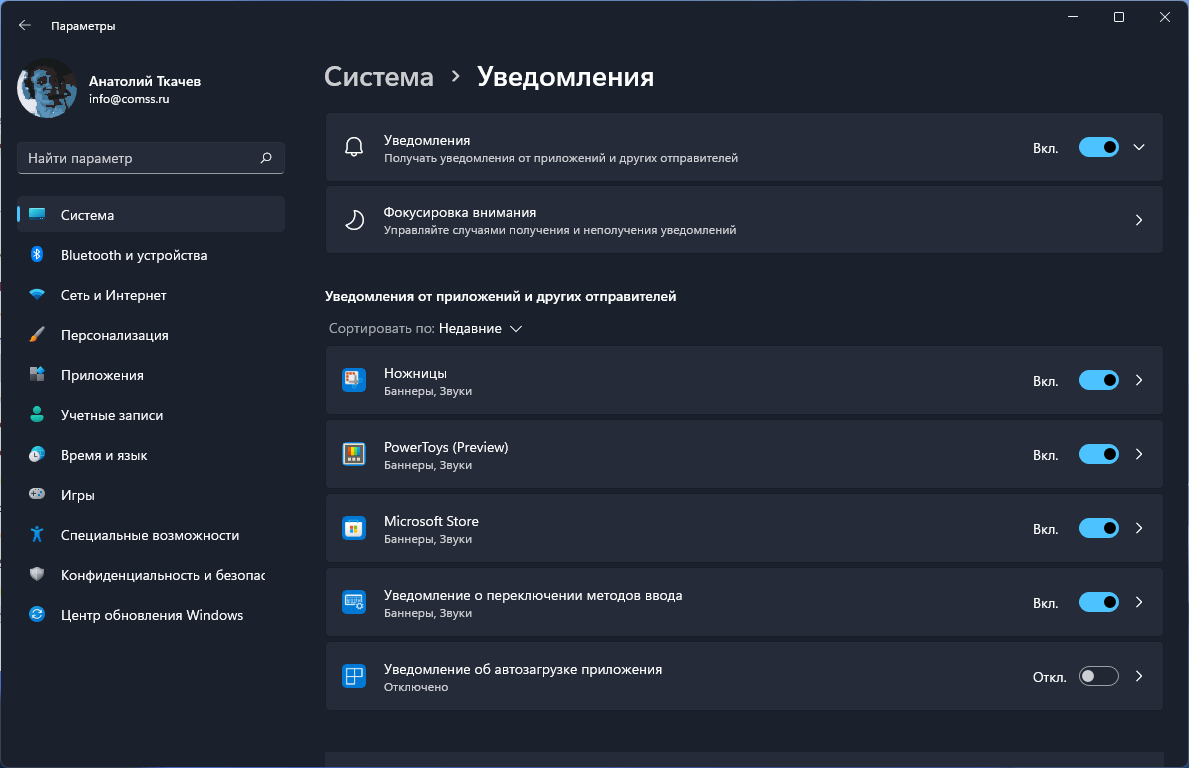
Task: Click the Bluetooth icon in sidebar
Action: [37, 255]
